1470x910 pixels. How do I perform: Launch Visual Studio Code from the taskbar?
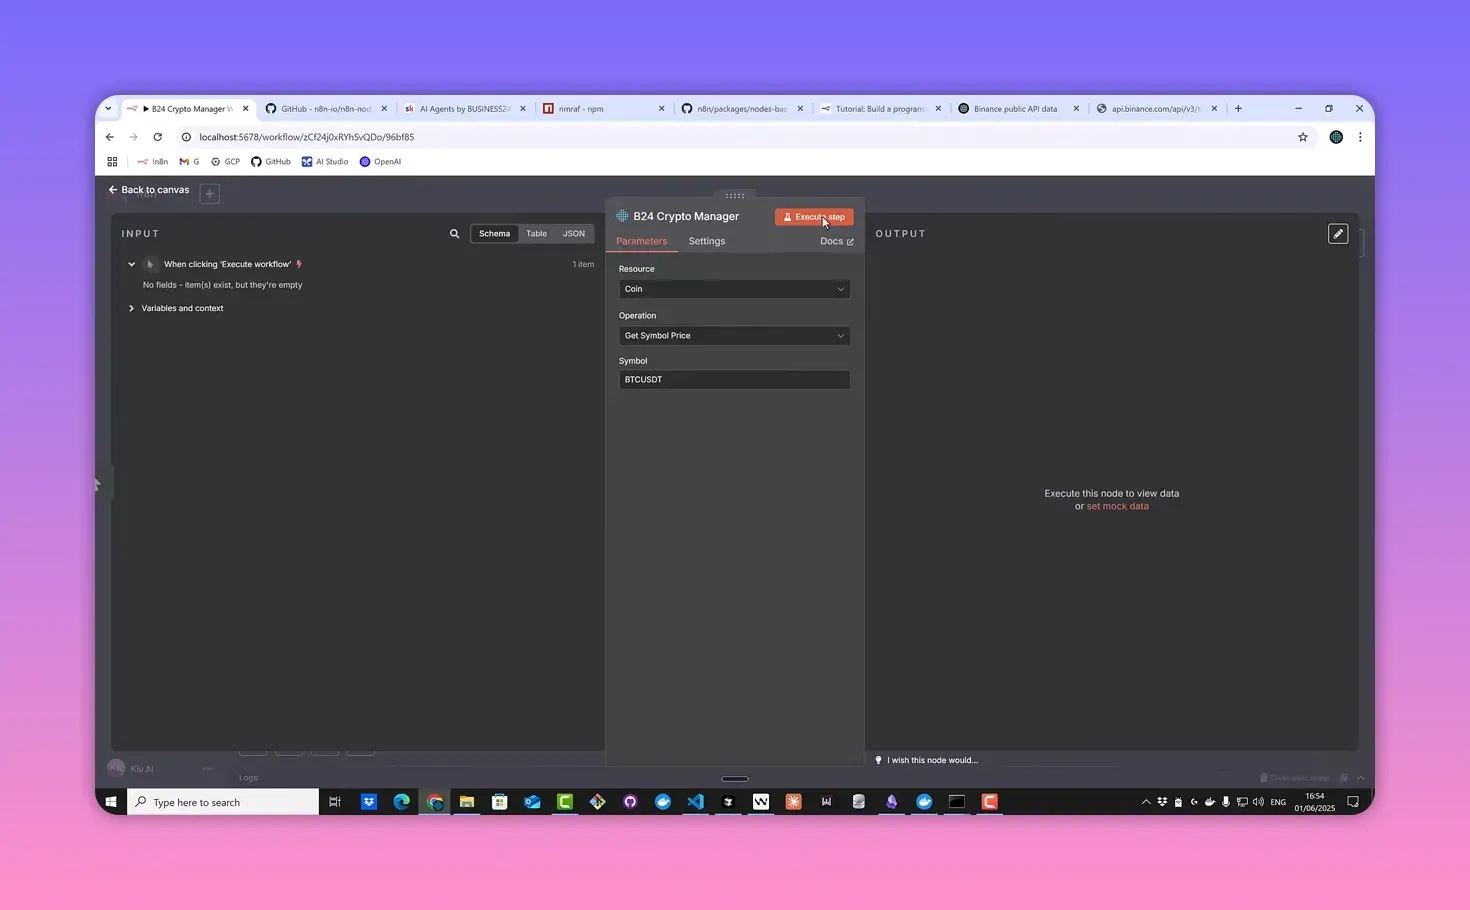coord(695,801)
